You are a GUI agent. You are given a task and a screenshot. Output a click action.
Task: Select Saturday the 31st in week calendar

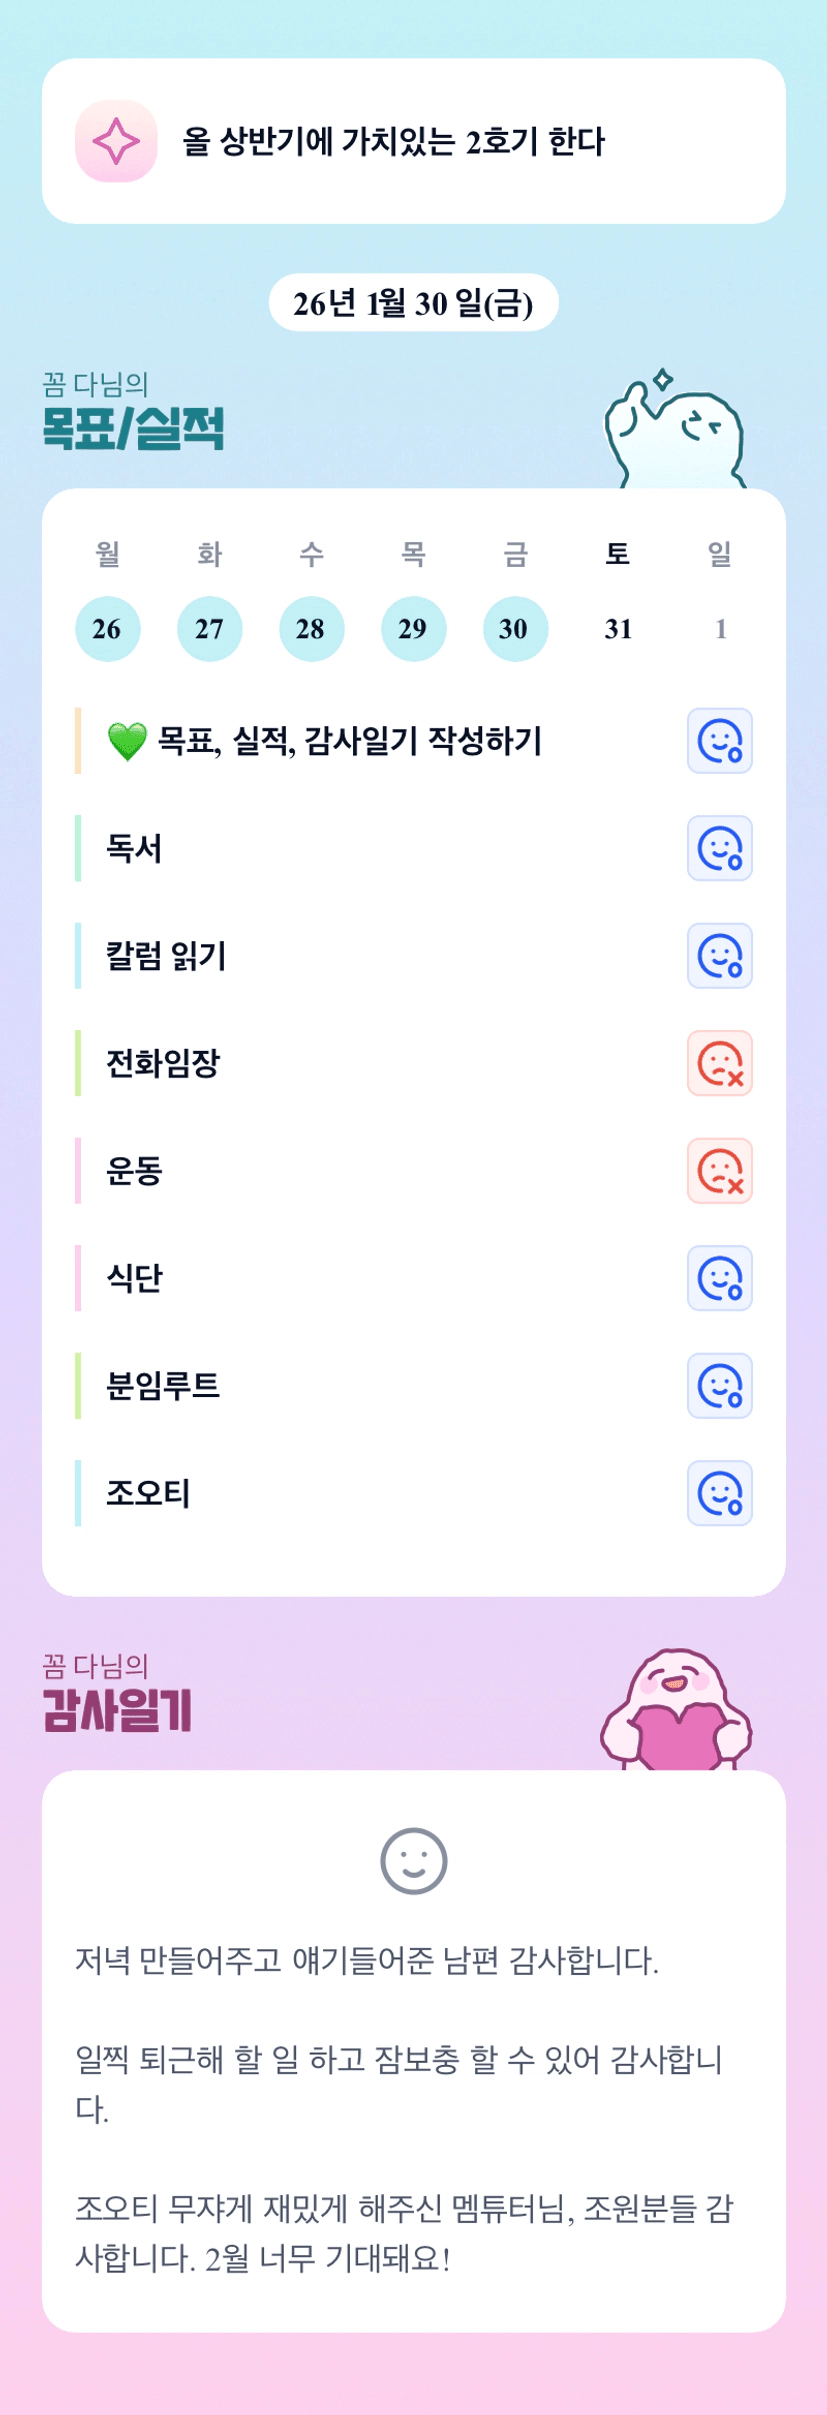[x=618, y=629]
